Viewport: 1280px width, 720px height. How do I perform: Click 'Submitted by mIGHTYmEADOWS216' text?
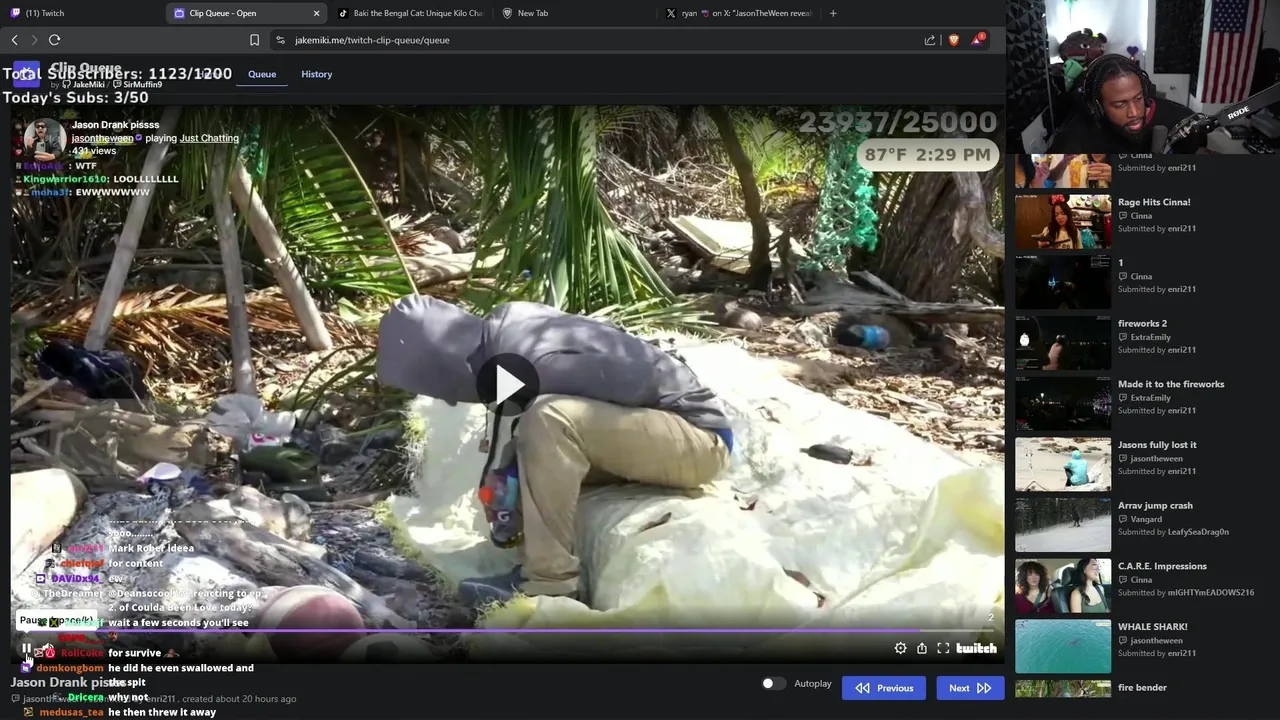click(1186, 593)
